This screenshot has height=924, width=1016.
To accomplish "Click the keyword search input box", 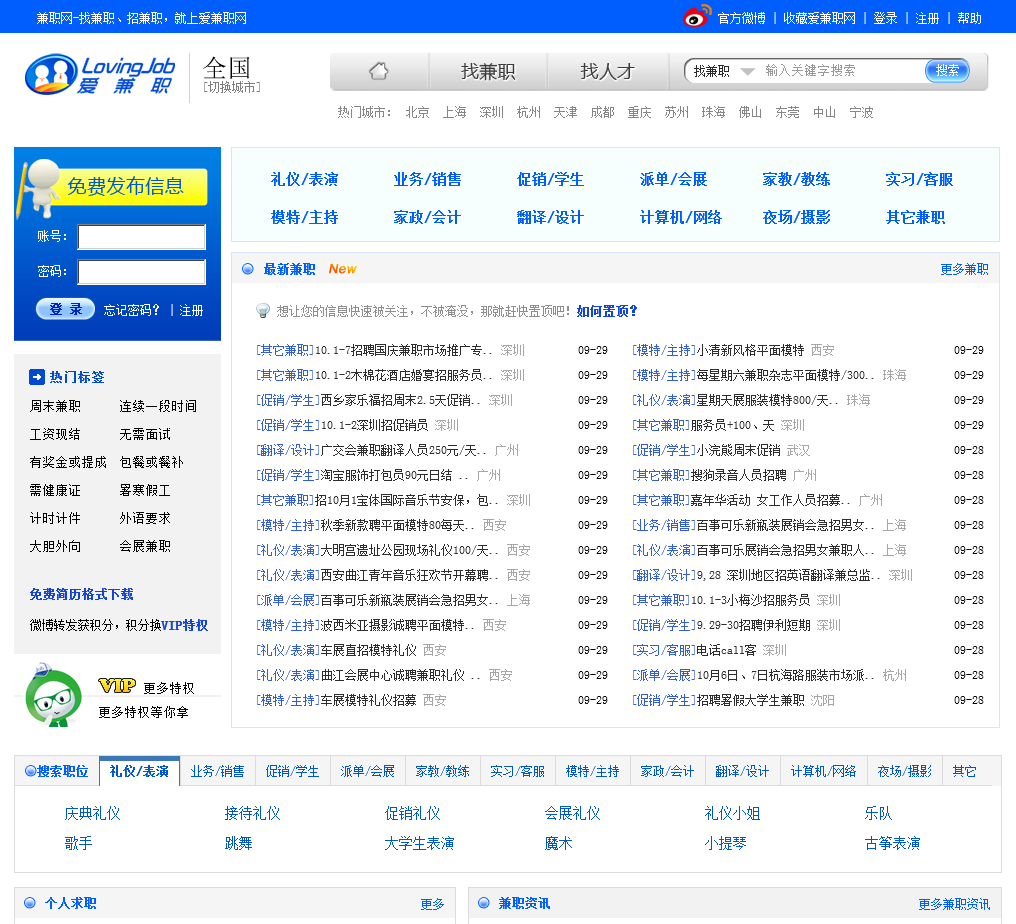I will (840, 71).
